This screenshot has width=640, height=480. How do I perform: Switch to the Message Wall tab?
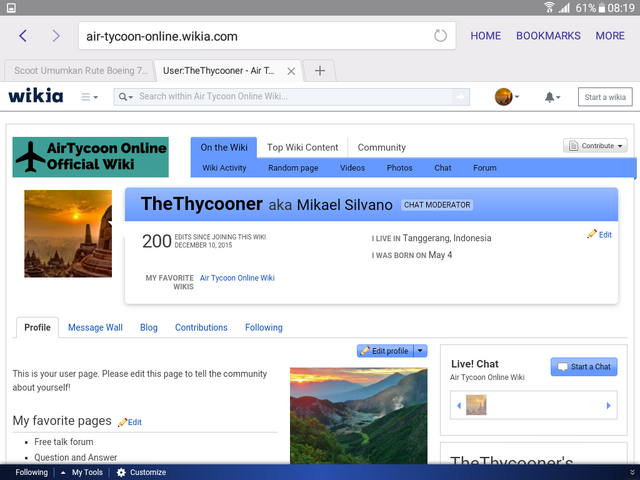point(95,327)
